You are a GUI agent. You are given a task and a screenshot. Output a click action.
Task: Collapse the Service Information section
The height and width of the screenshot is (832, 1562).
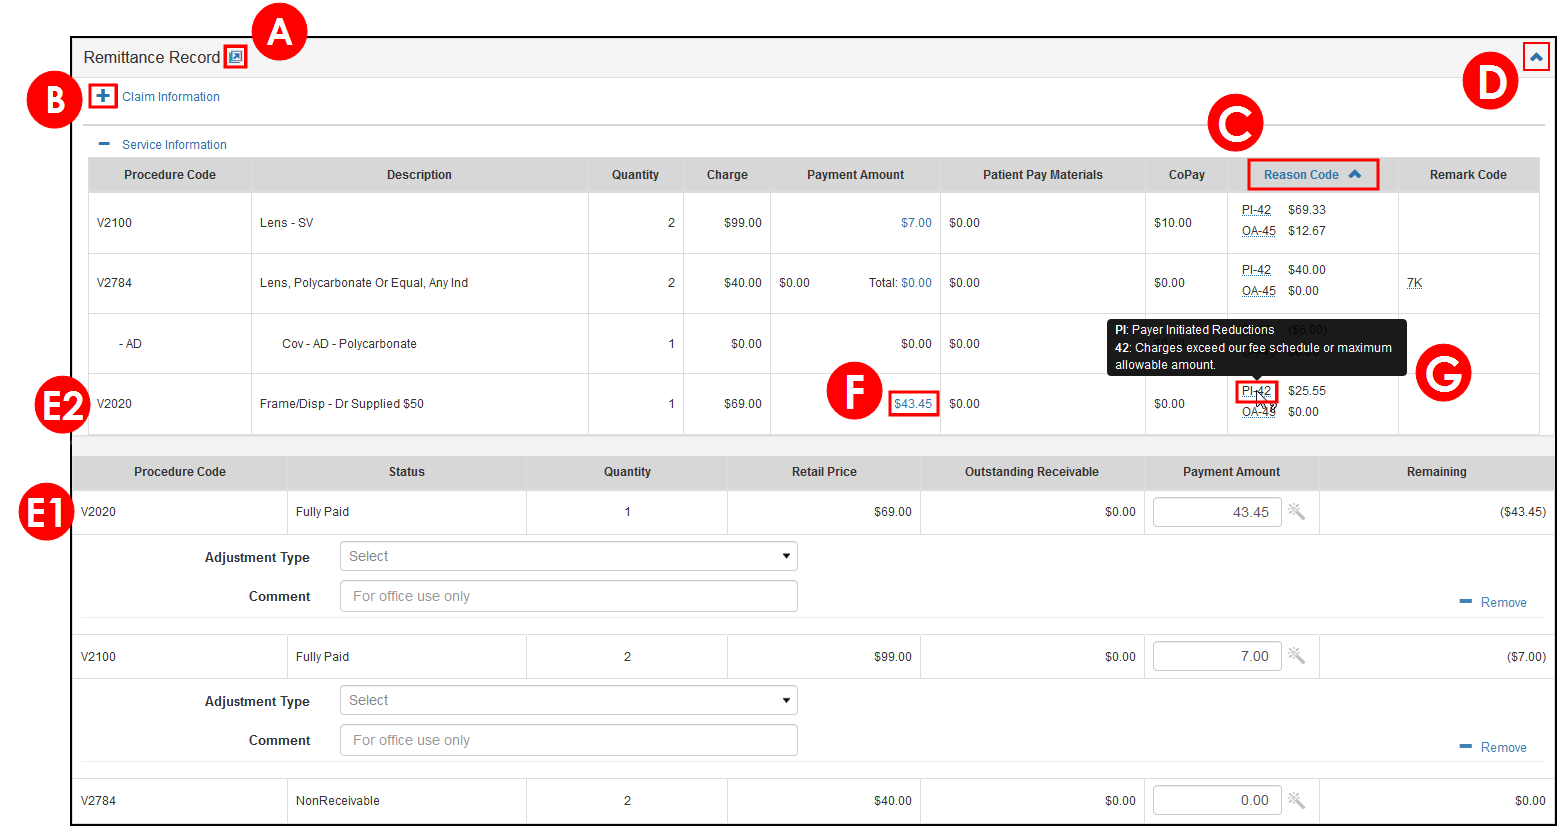coord(104,144)
